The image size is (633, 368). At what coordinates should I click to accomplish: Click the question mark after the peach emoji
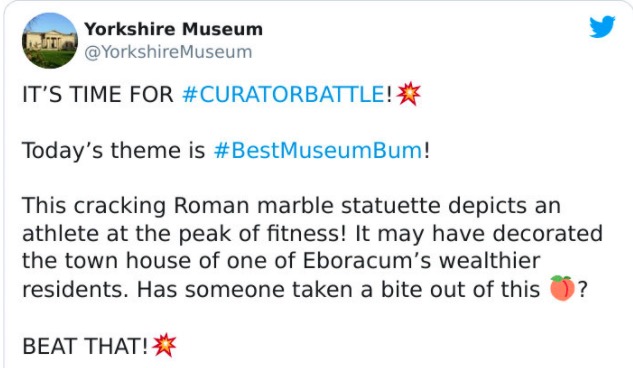pyautogui.click(x=583, y=289)
